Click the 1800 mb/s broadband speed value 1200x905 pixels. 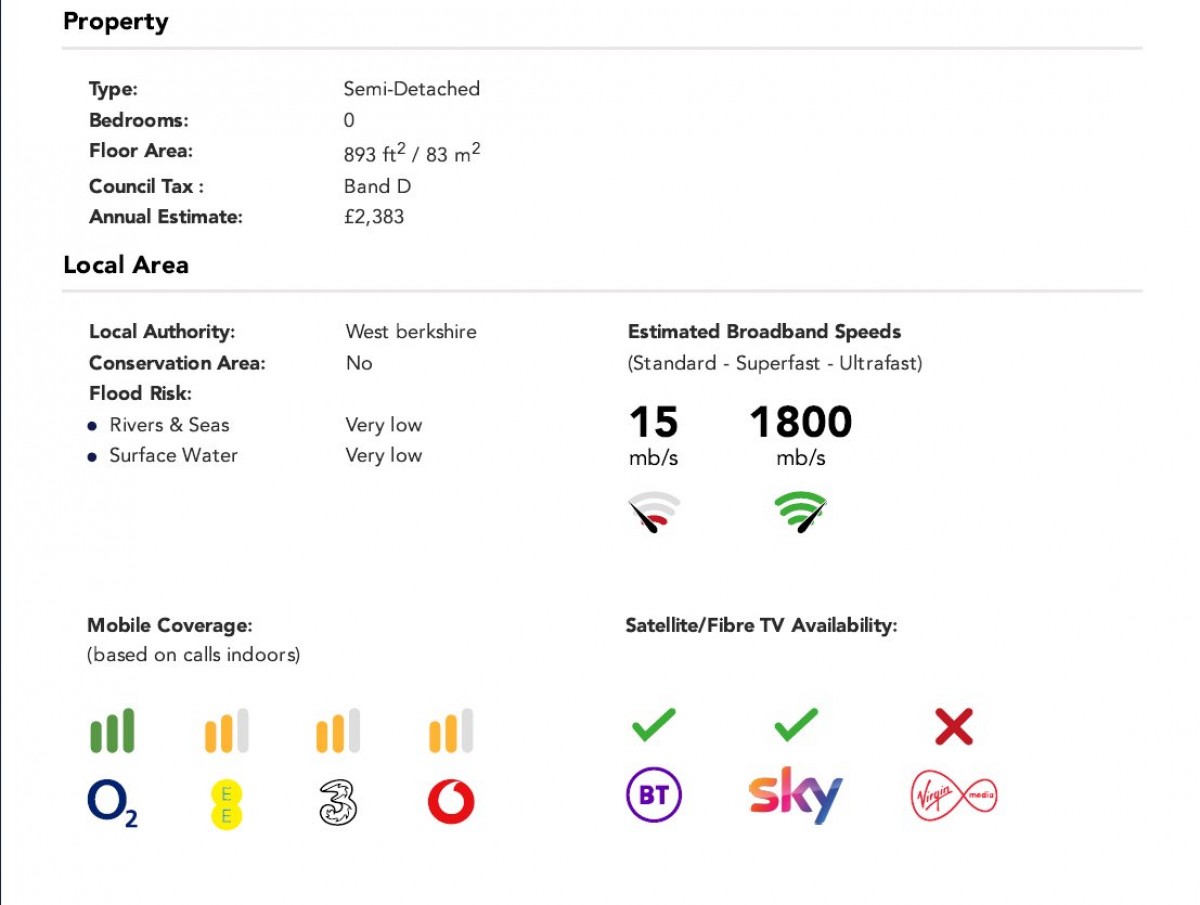pyautogui.click(x=800, y=423)
